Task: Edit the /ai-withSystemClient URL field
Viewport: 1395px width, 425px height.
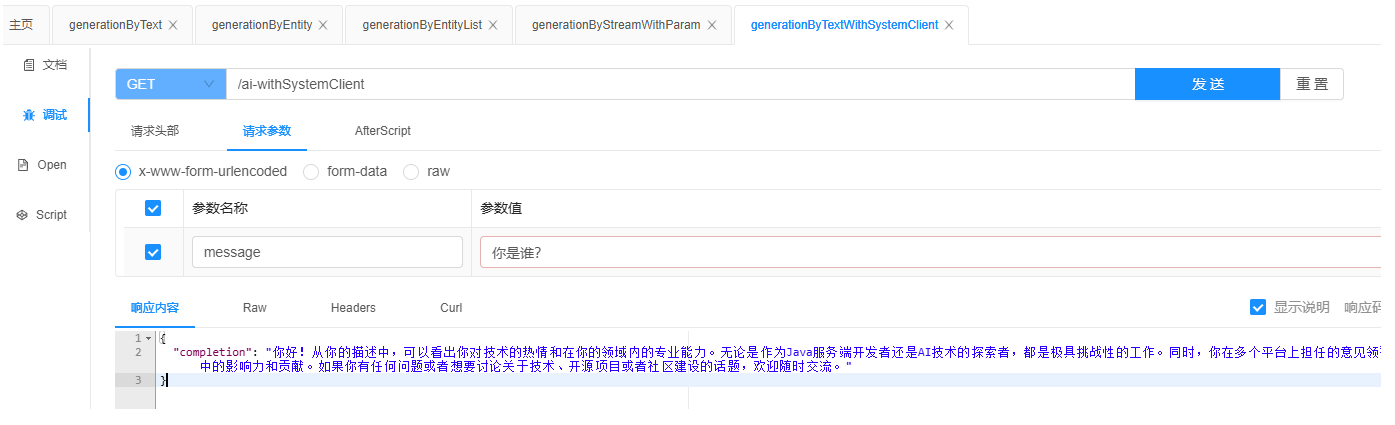Action: 681,84
